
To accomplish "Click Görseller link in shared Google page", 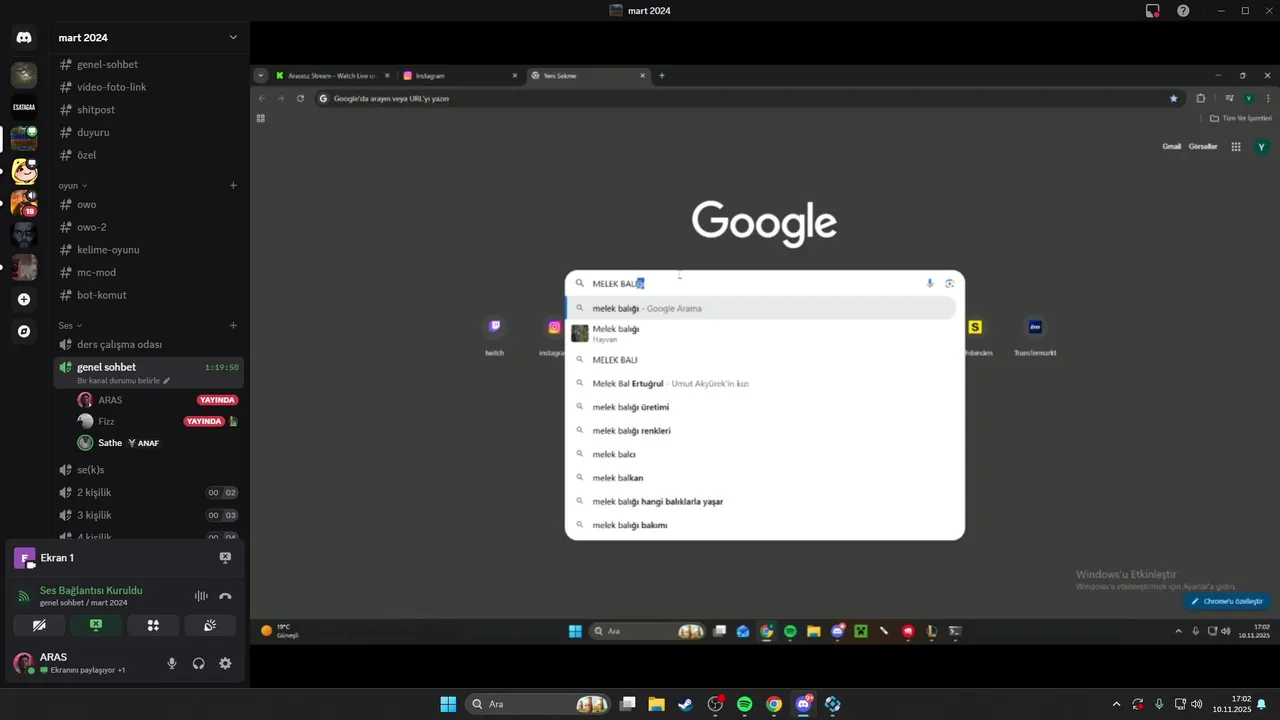I will (1203, 146).
